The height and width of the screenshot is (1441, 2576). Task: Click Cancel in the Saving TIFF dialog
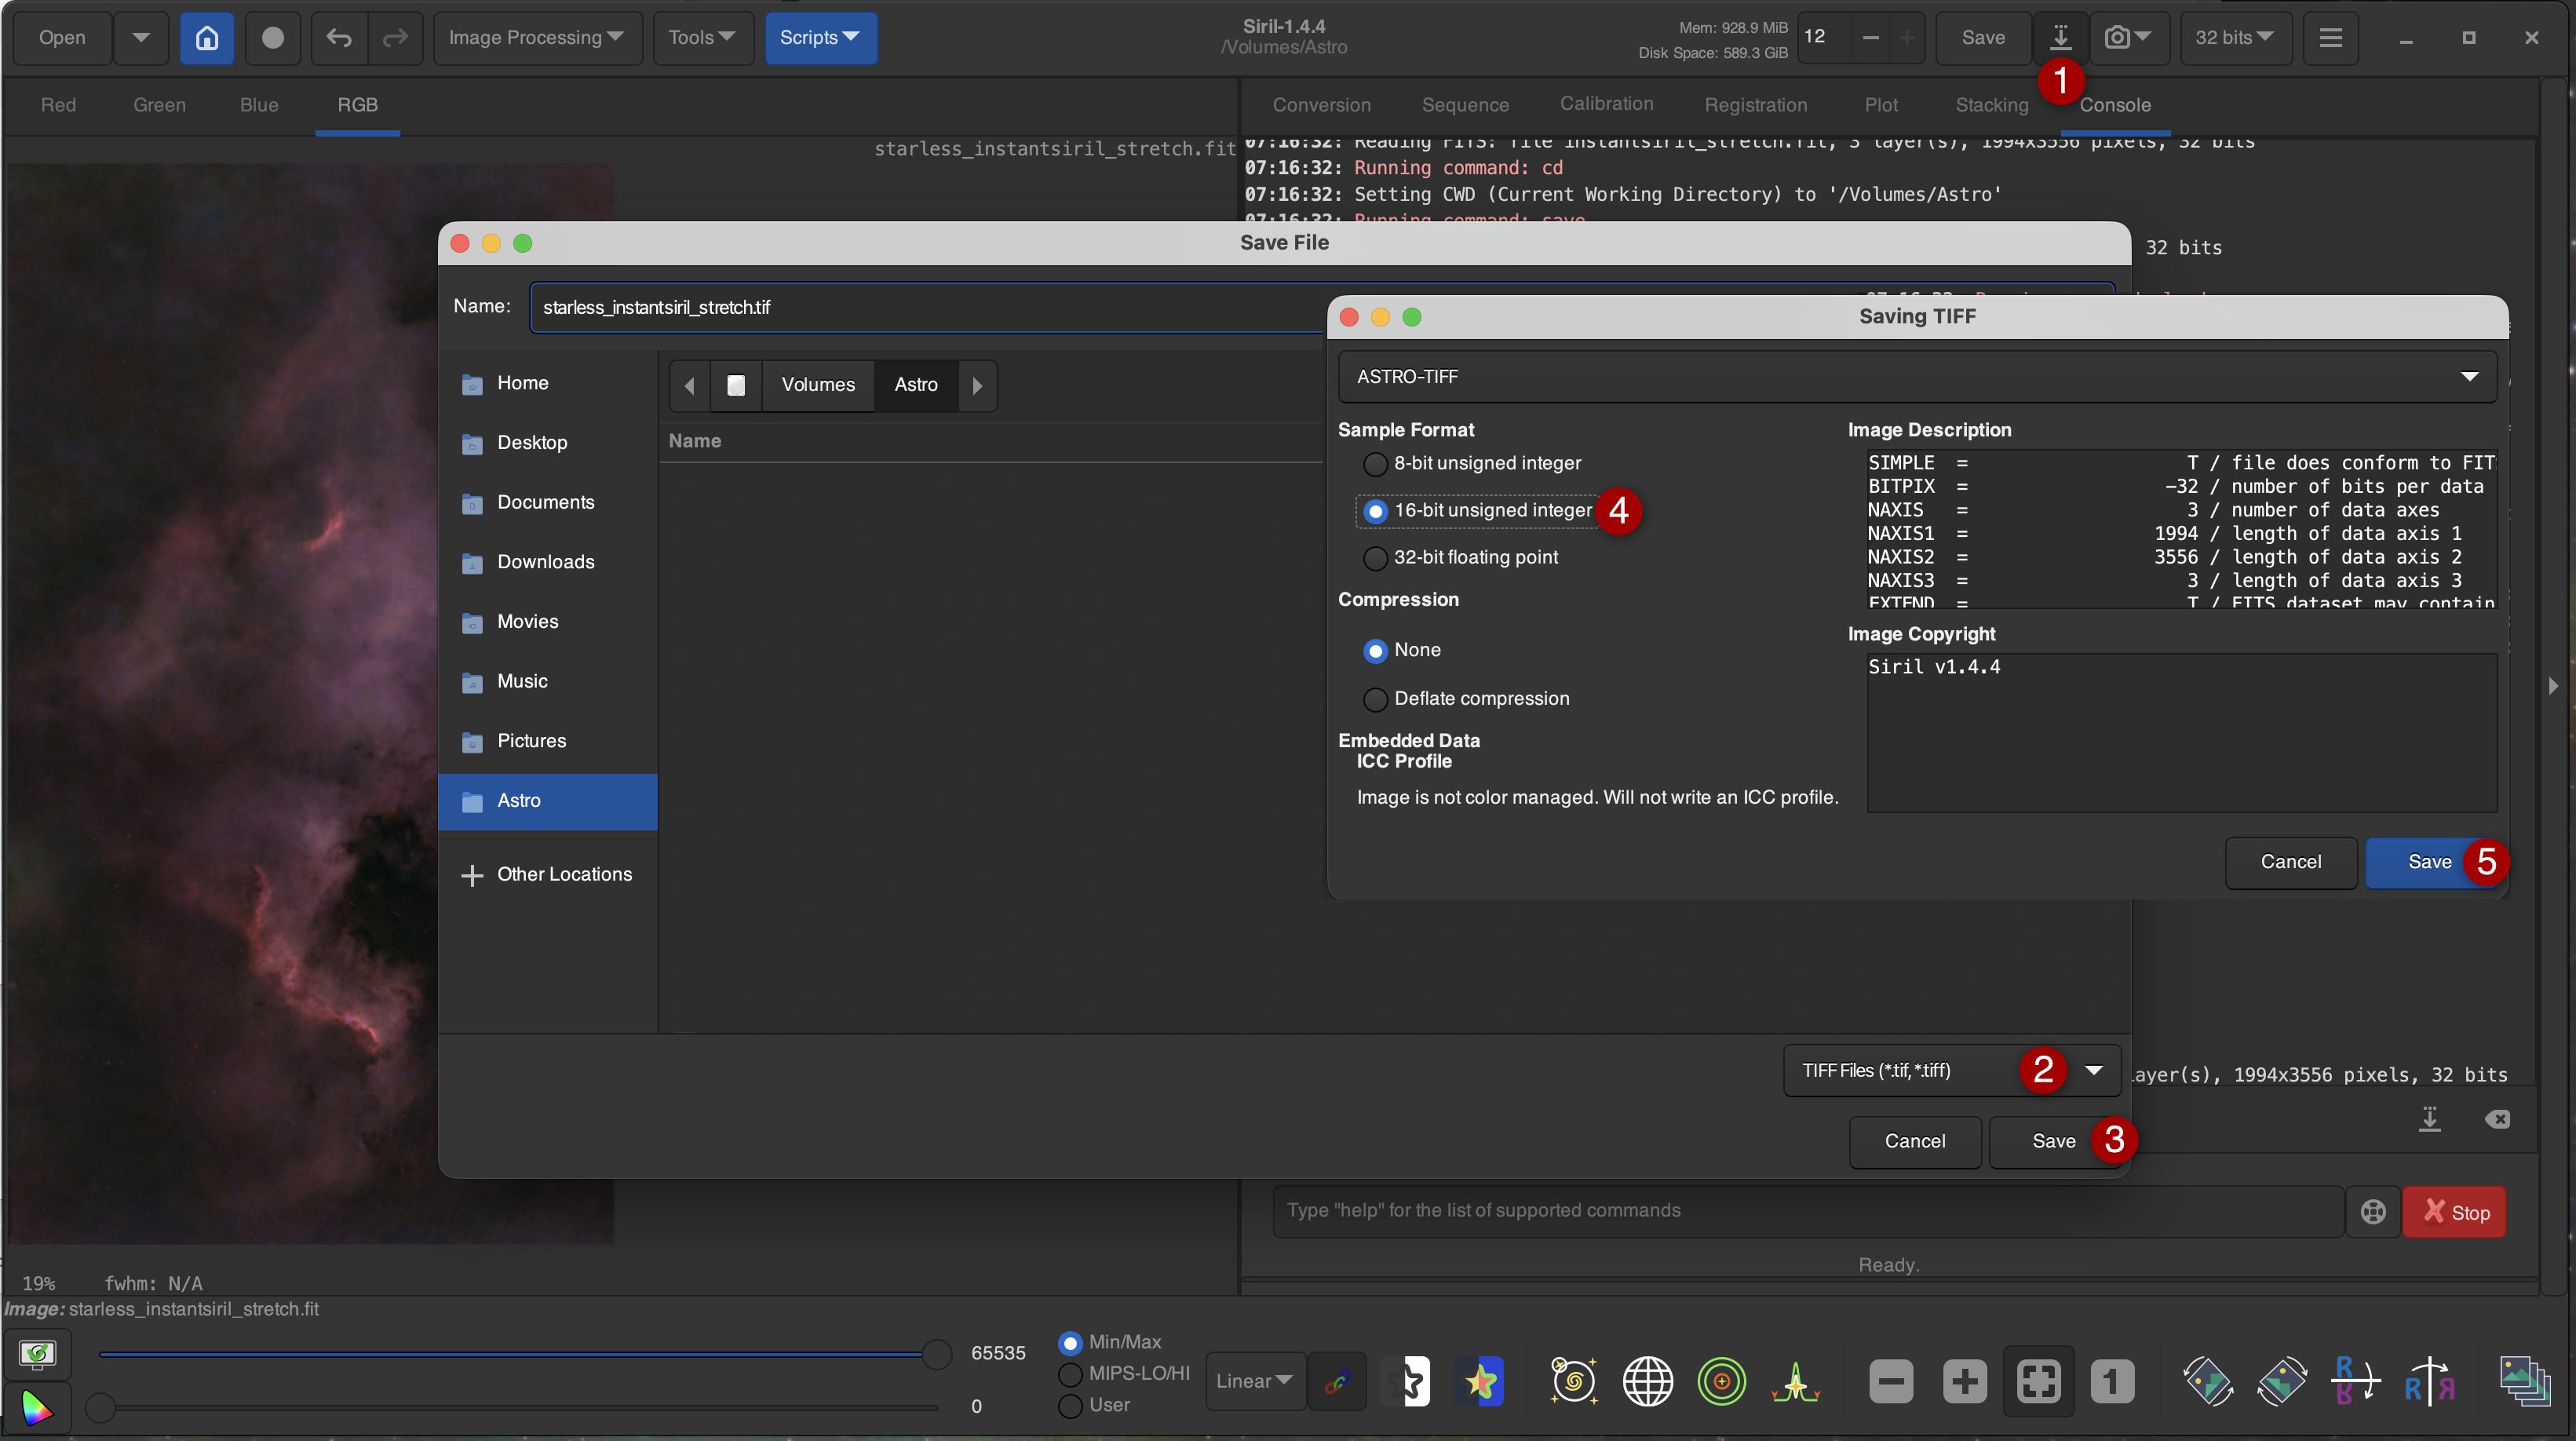pos(2290,862)
